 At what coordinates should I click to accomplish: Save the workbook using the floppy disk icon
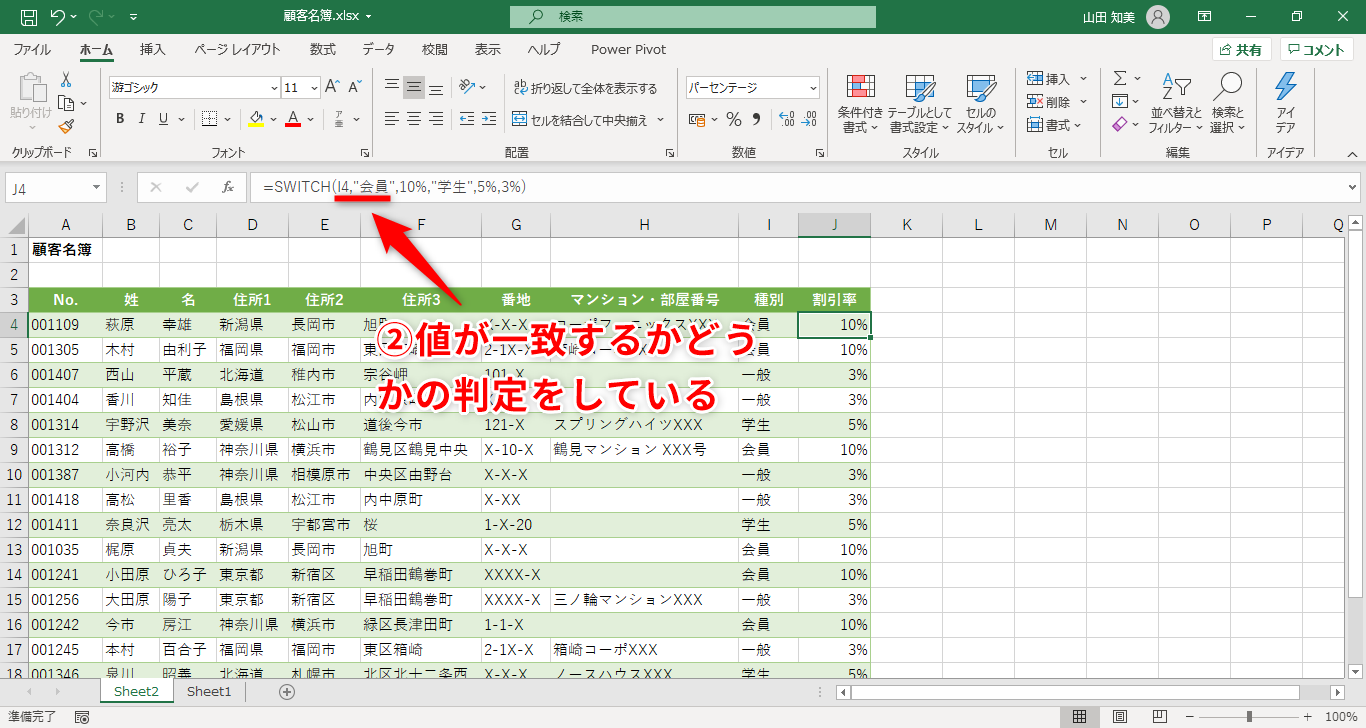click(x=29, y=17)
